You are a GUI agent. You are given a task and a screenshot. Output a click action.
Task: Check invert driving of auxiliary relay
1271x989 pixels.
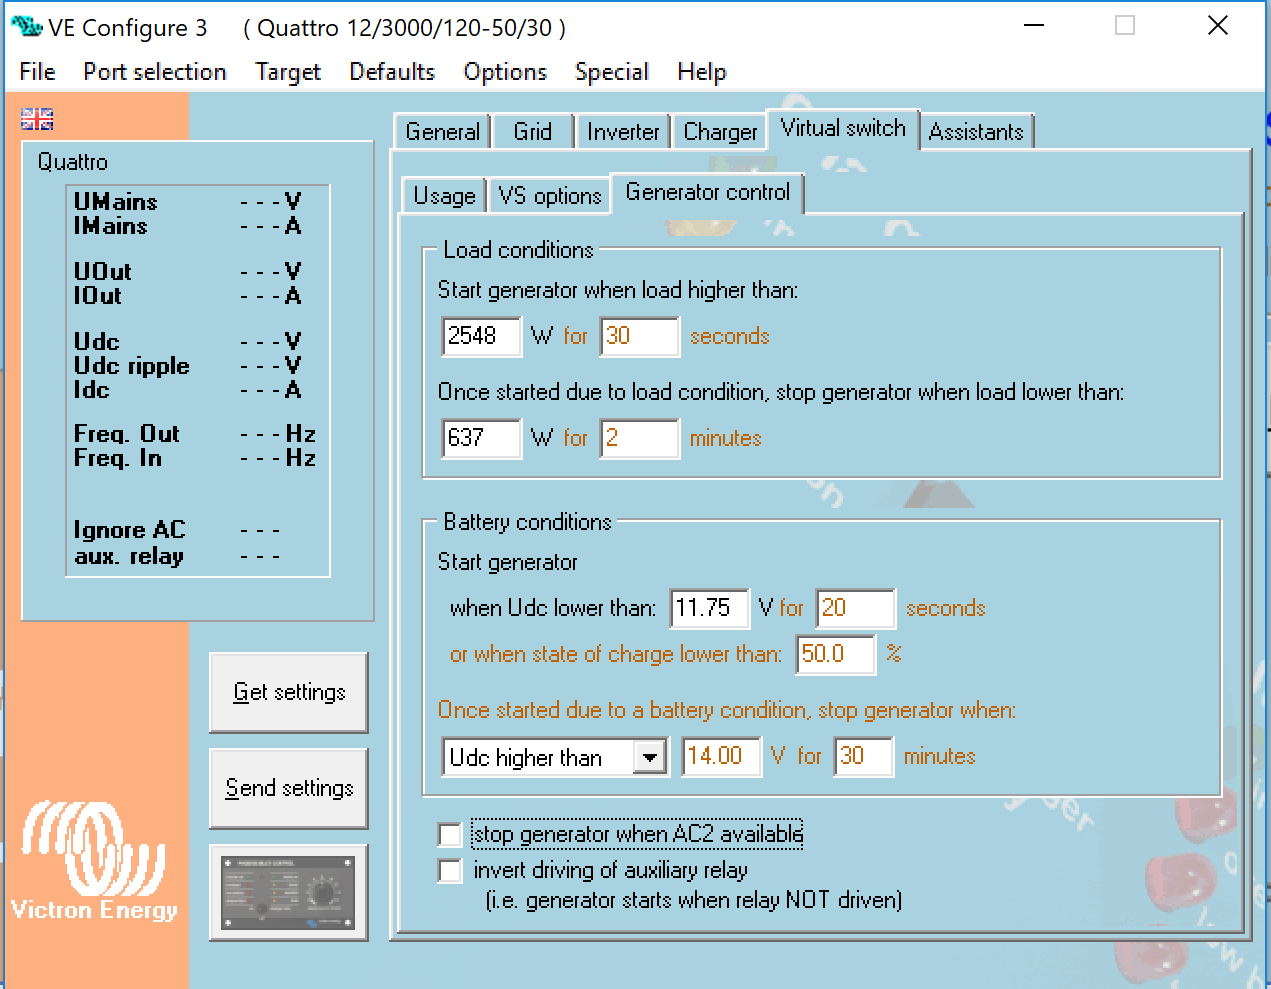coord(450,870)
